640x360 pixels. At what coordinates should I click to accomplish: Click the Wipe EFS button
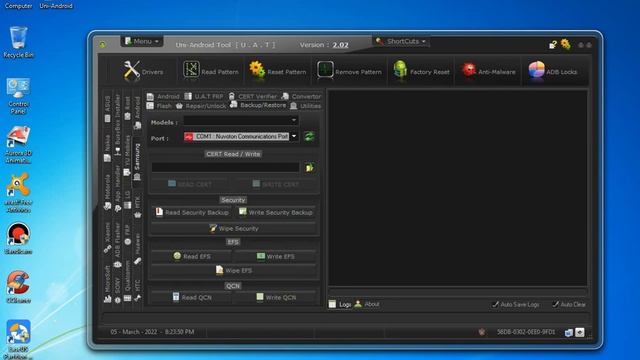point(234,270)
